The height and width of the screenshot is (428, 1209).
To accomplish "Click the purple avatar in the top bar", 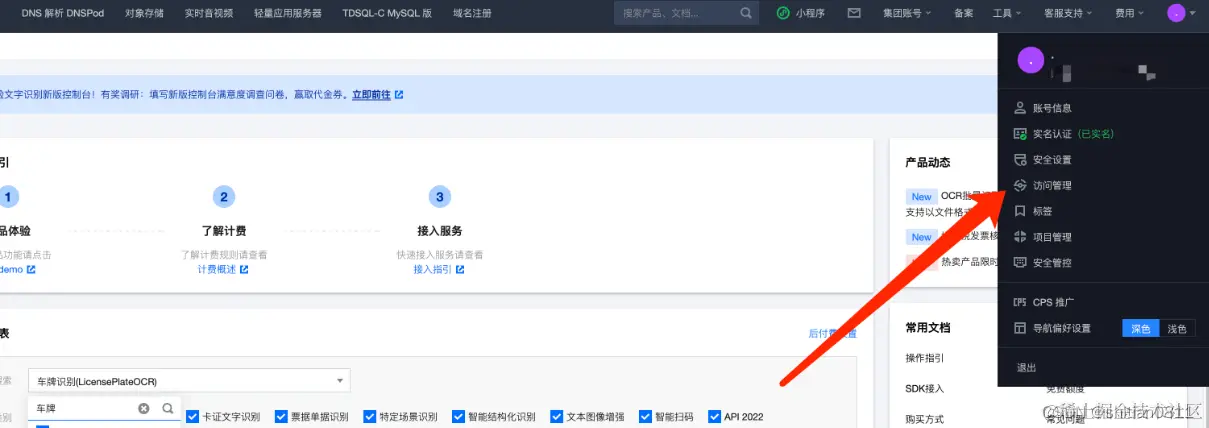I will (x=1176, y=13).
